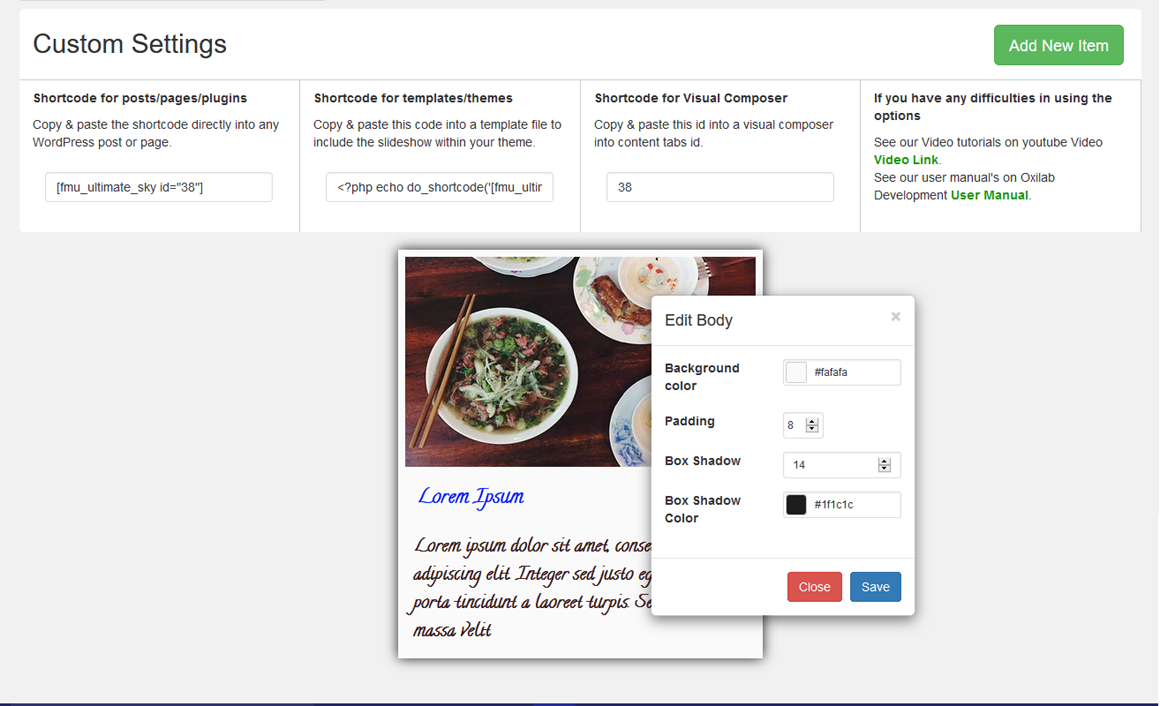Image resolution: width=1160 pixels, height=706 pixels.
Task: Click the 'Shortcode for posts/pages/plugins' heading
Action: tap(140, 98)
